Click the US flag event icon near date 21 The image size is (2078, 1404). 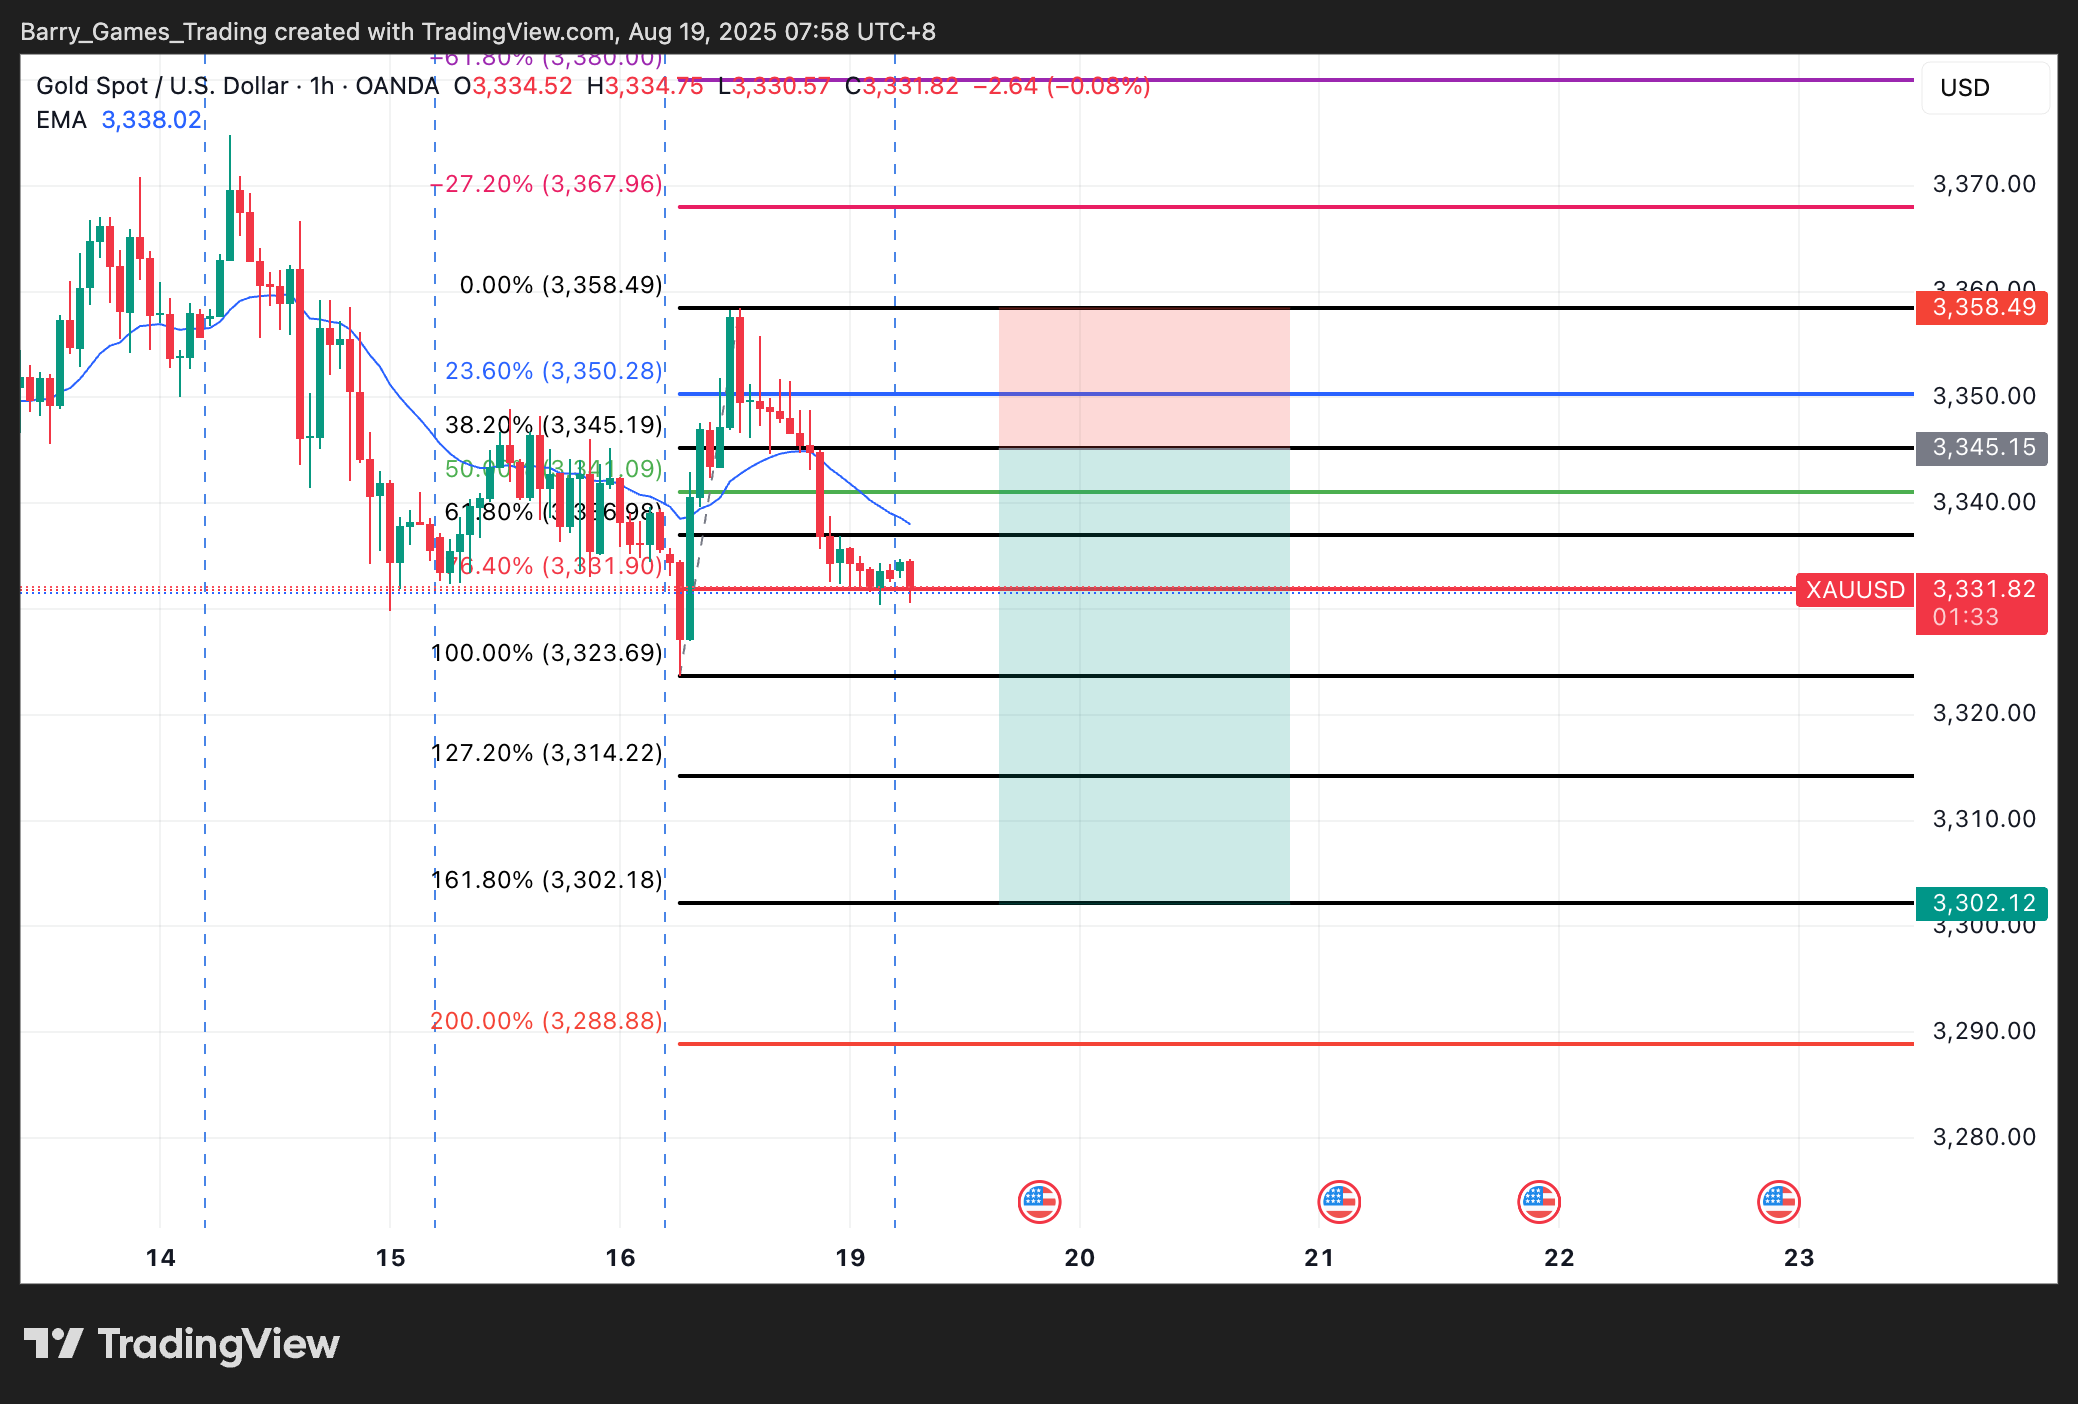(1339, 1202)
